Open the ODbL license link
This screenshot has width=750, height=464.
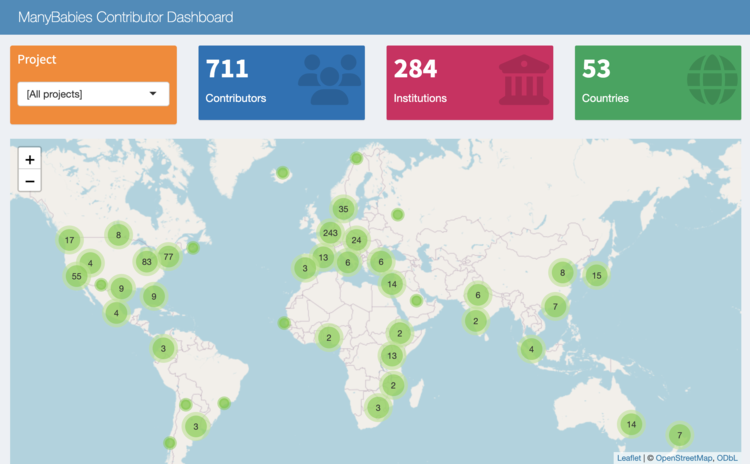[727, 458]
